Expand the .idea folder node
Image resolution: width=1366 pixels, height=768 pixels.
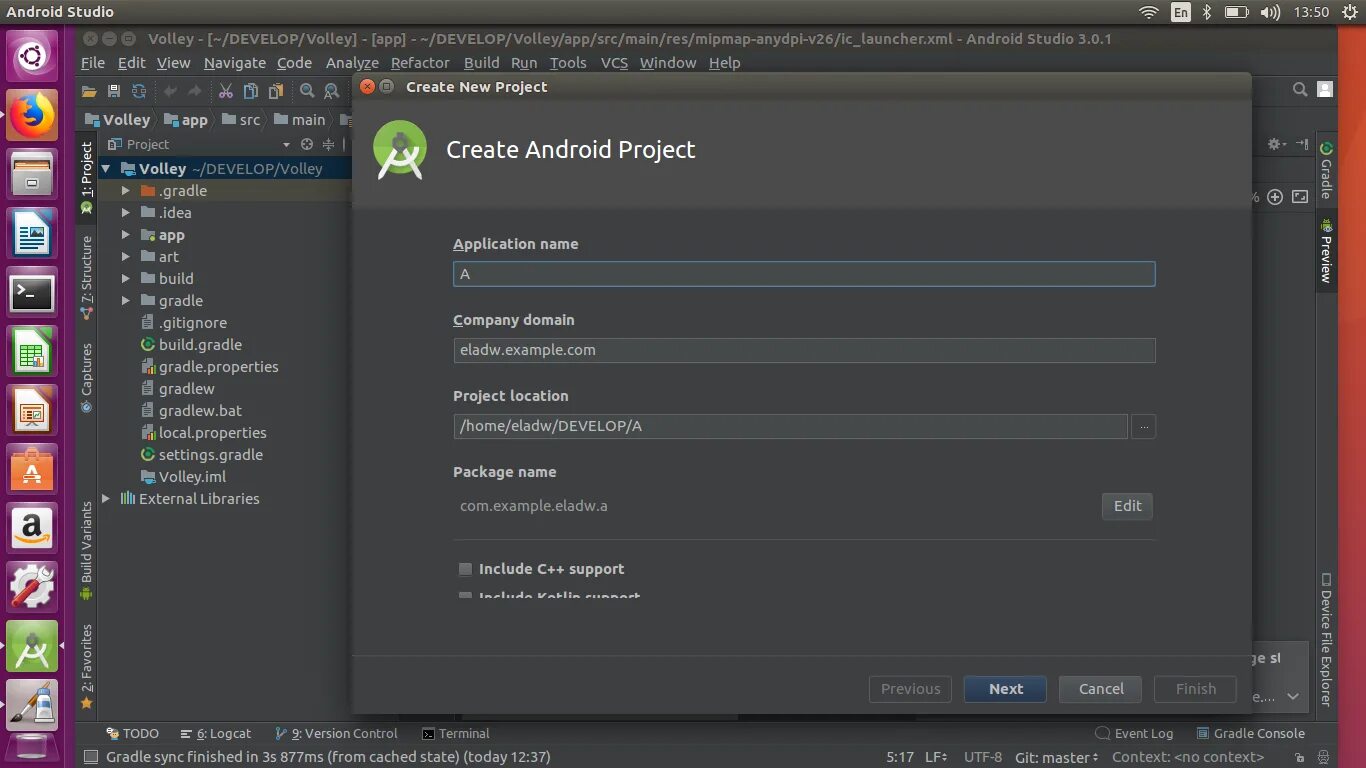click(x=125, y=213)
